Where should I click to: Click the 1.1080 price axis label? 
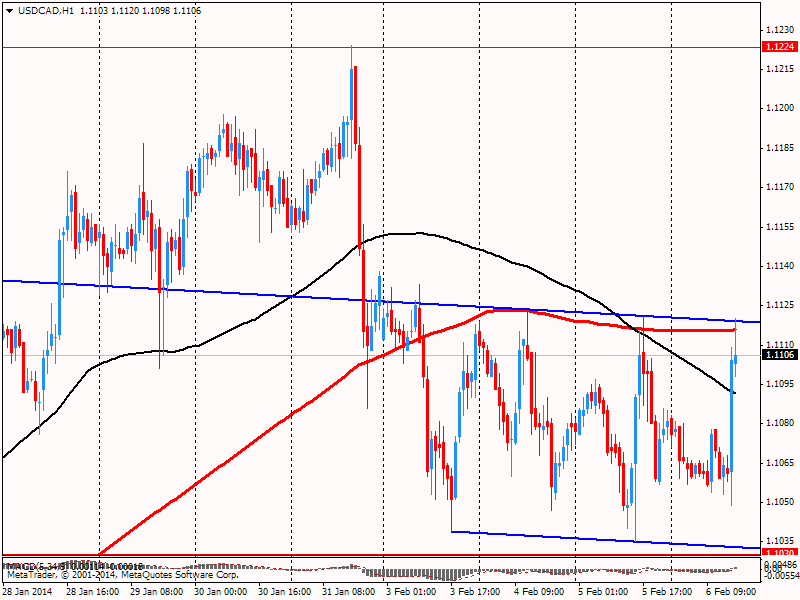(780, 423)
